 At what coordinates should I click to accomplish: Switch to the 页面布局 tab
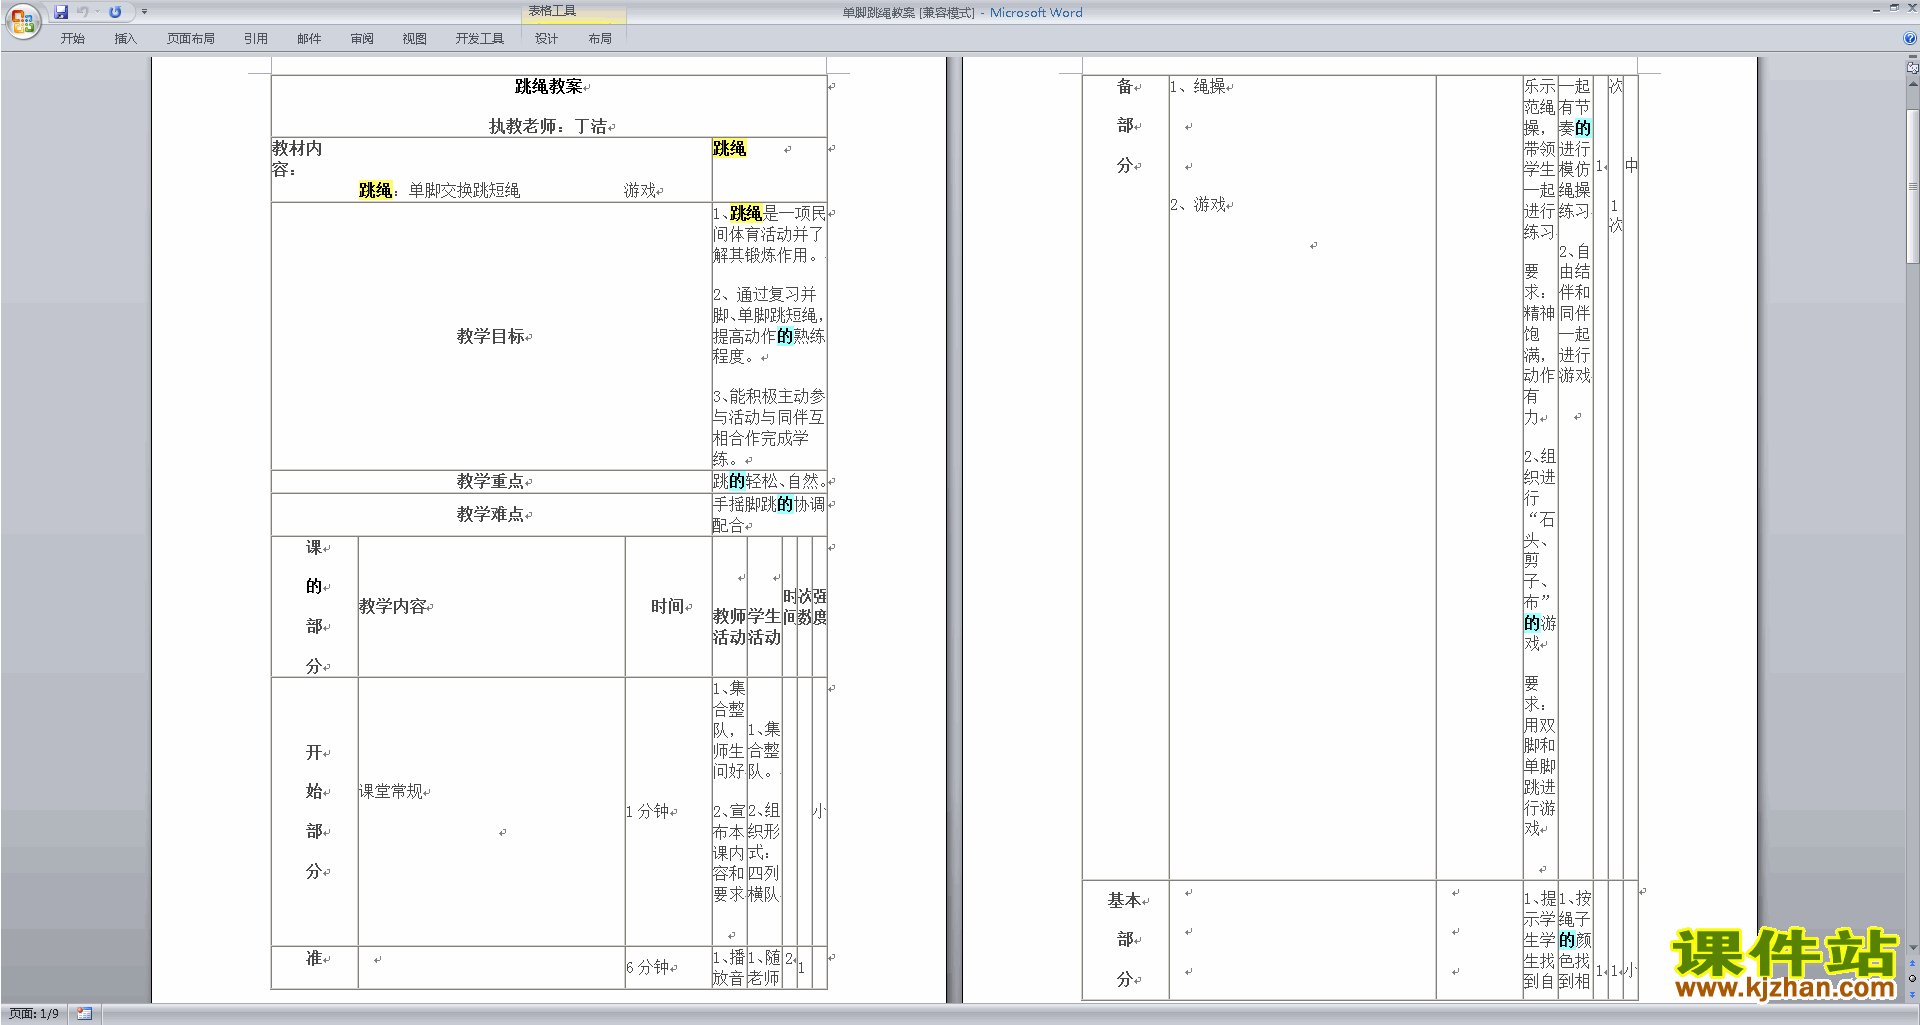tap(191, 39)
